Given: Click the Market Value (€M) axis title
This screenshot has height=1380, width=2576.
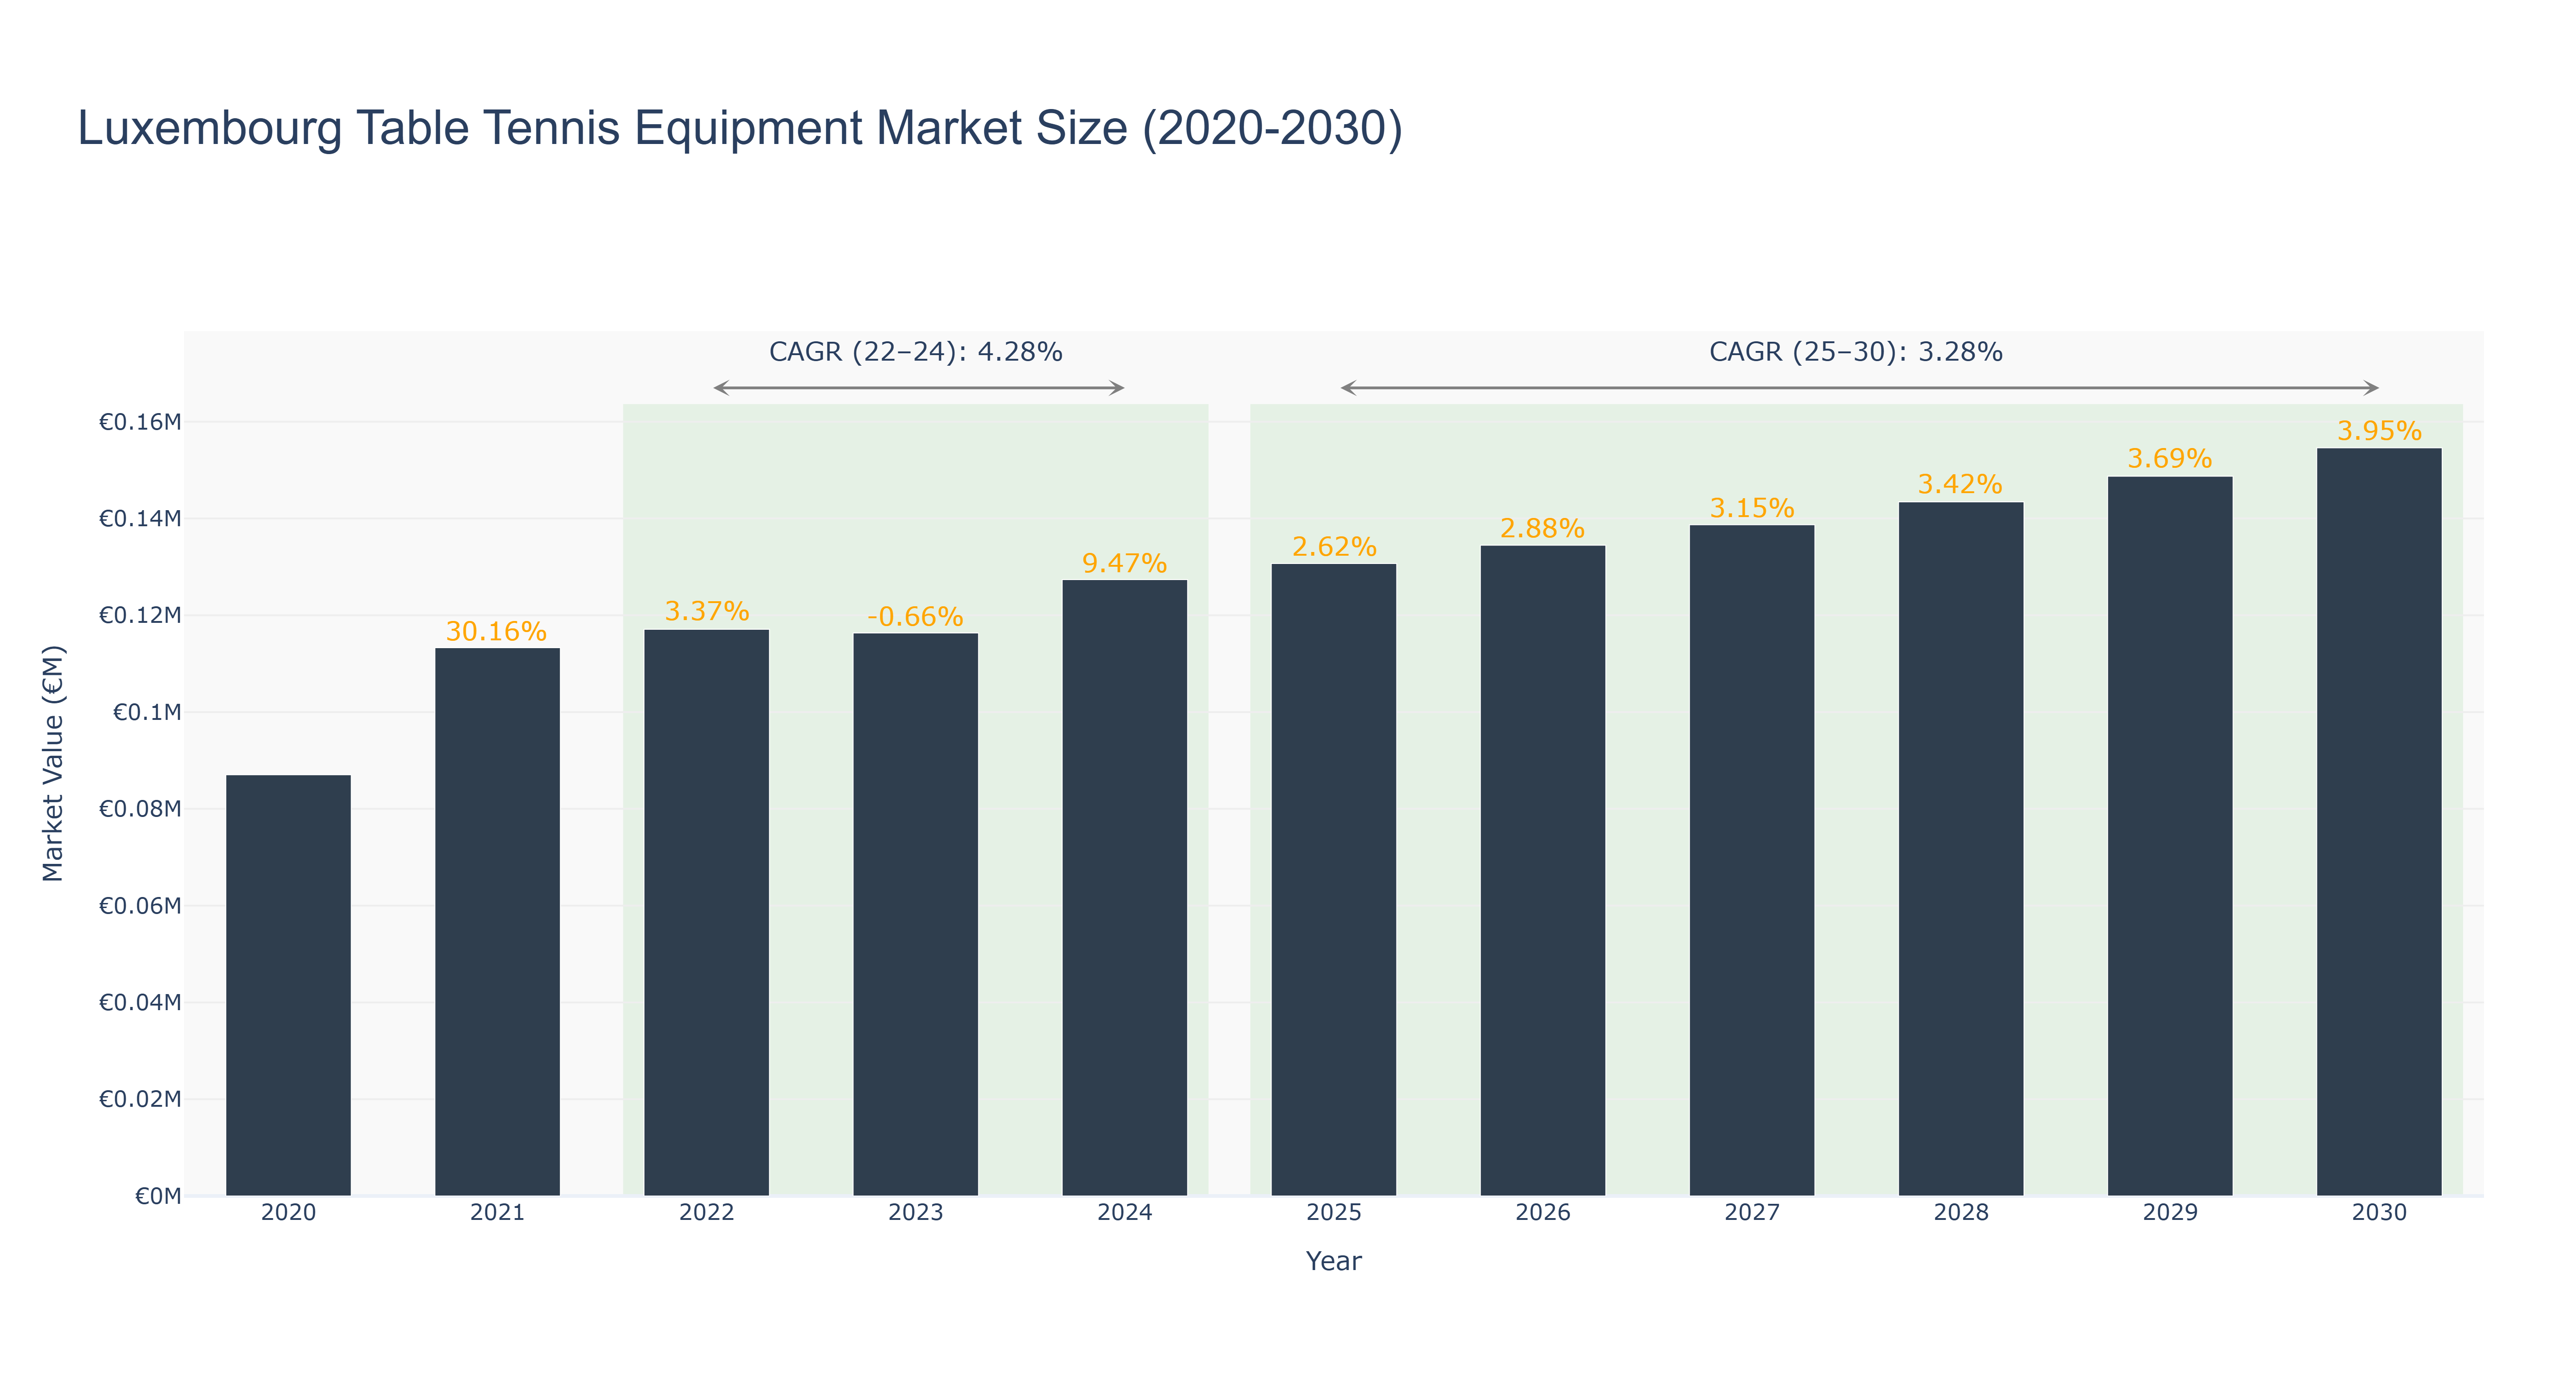Looking at the screenshot, I should (52, 763).
